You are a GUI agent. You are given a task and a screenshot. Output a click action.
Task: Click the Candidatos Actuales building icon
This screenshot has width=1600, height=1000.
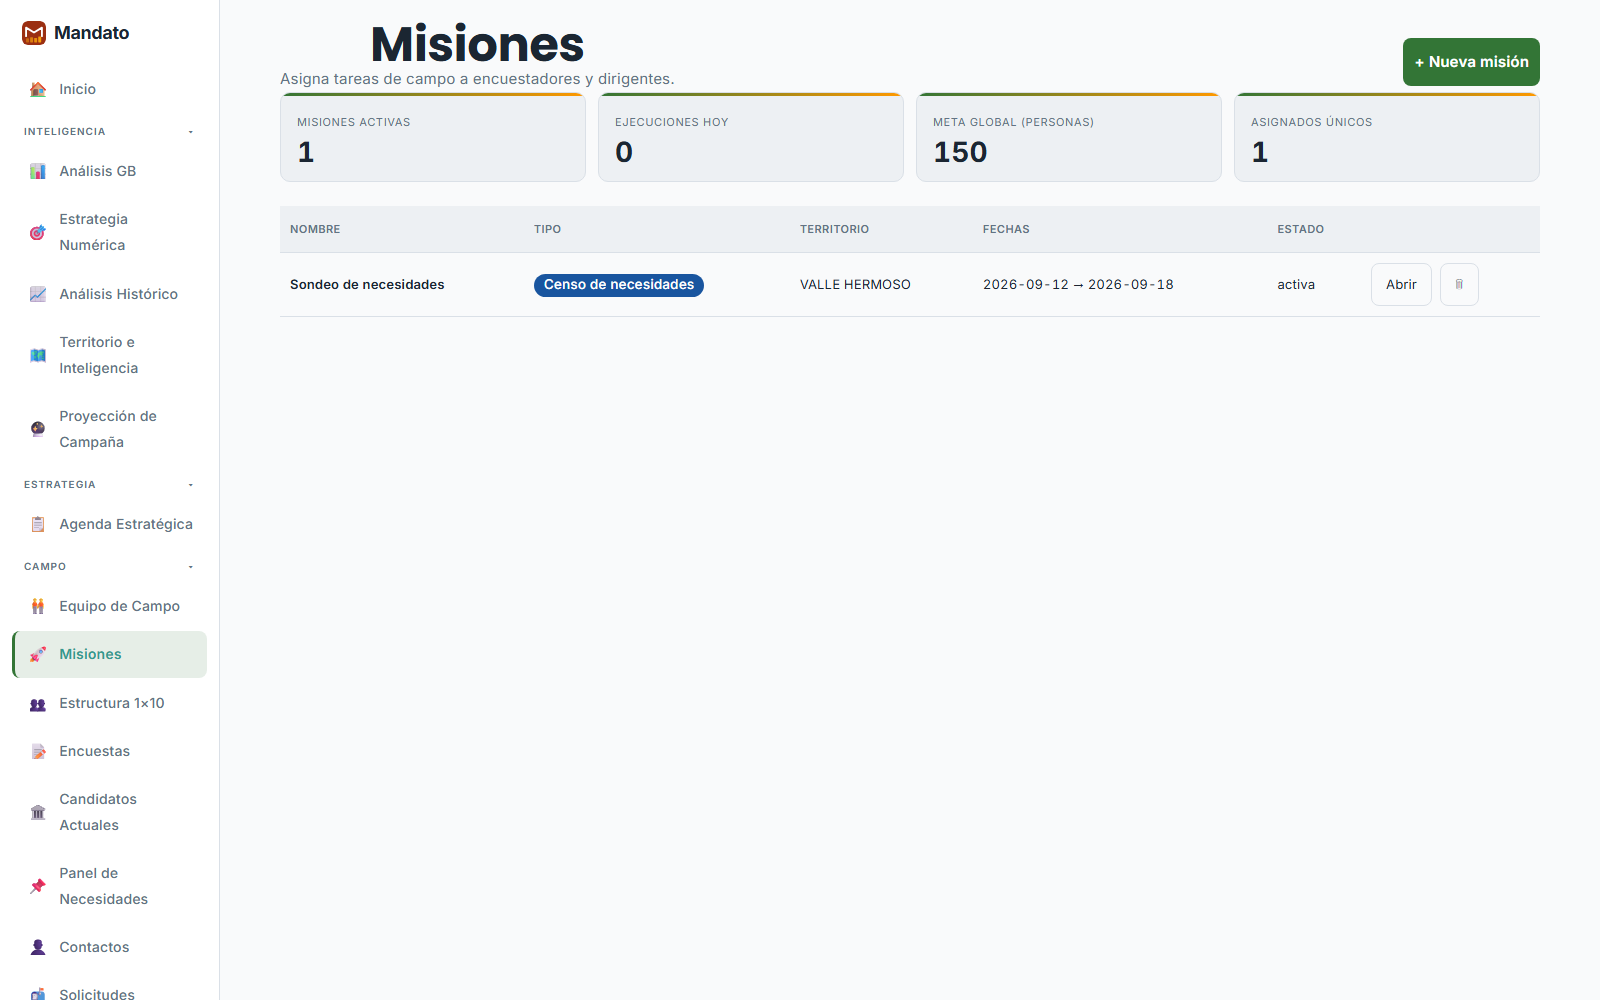click(38, 812)
